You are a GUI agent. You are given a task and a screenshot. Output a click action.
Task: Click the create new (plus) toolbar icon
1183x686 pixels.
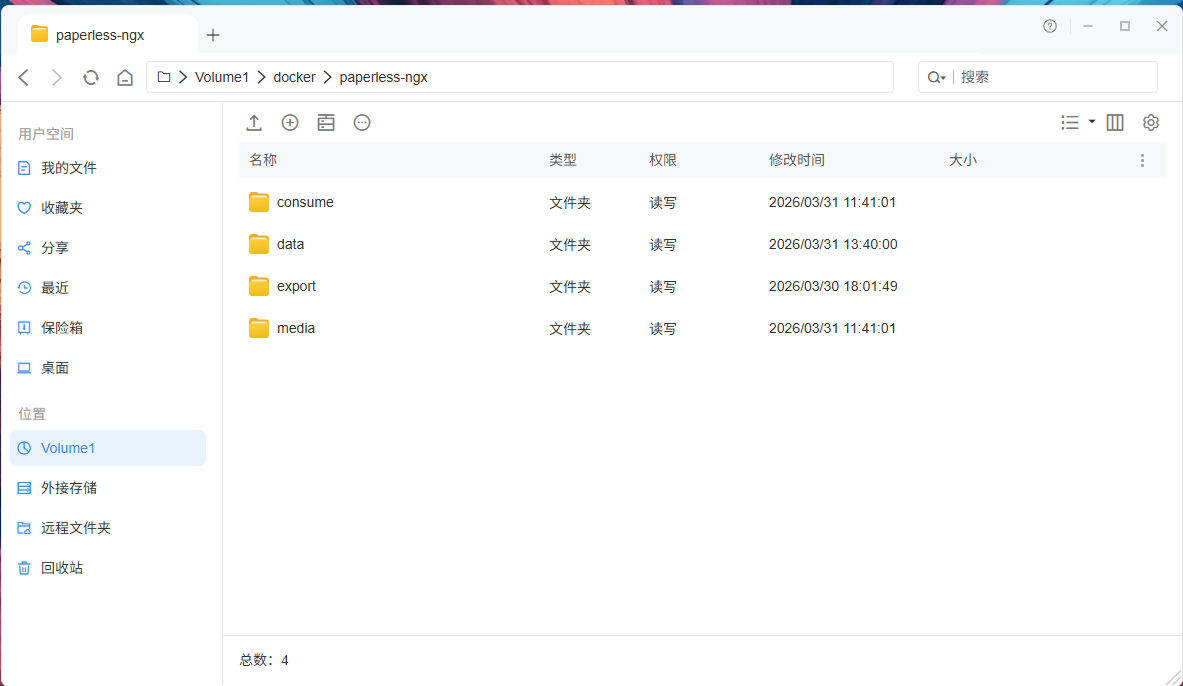pos(290,122)
